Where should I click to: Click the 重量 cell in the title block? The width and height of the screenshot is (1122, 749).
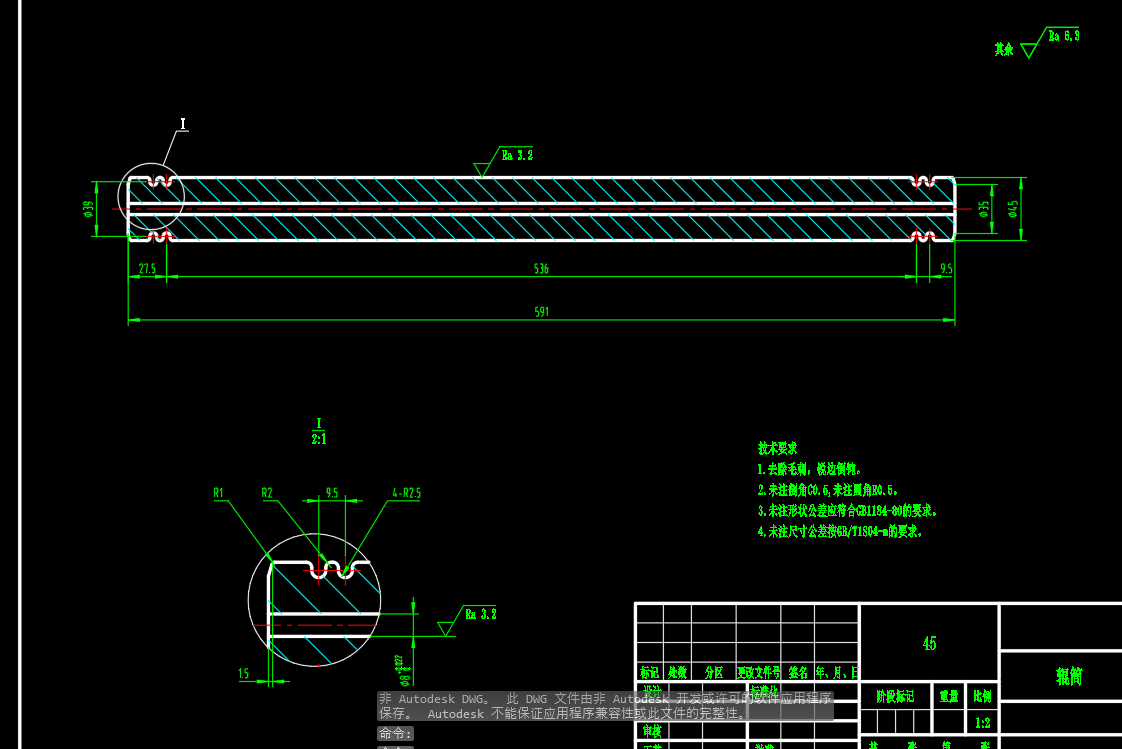[949, 696]
